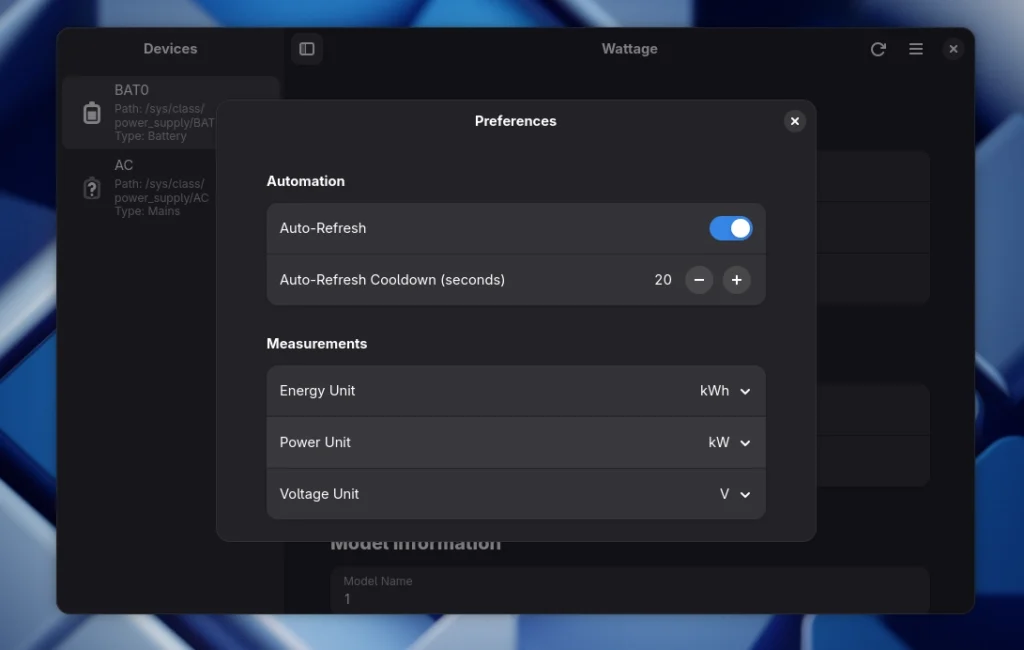Toggle Auto-Refresh by clicking its row
The height and width of the screenshot is (650, 1024).
pyautogui.click(x=500, y=228)
